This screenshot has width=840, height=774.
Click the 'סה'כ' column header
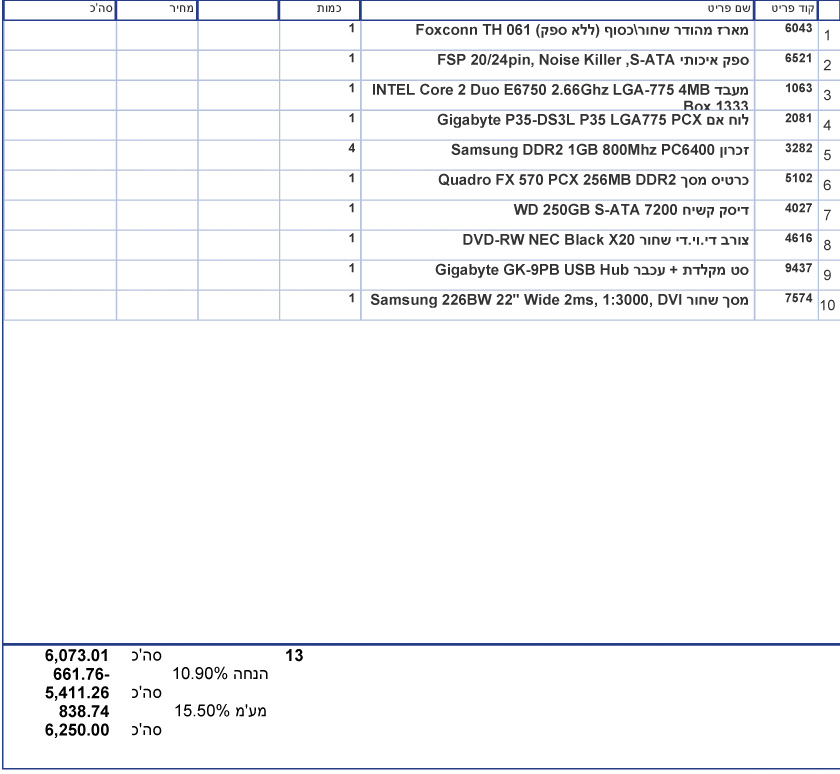click(59, 10)
